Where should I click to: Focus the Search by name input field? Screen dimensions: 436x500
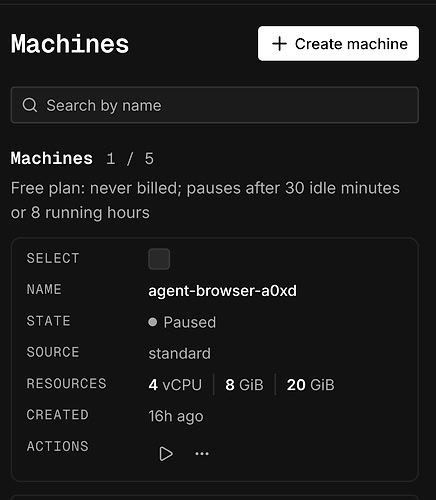[x=215, y=105]
